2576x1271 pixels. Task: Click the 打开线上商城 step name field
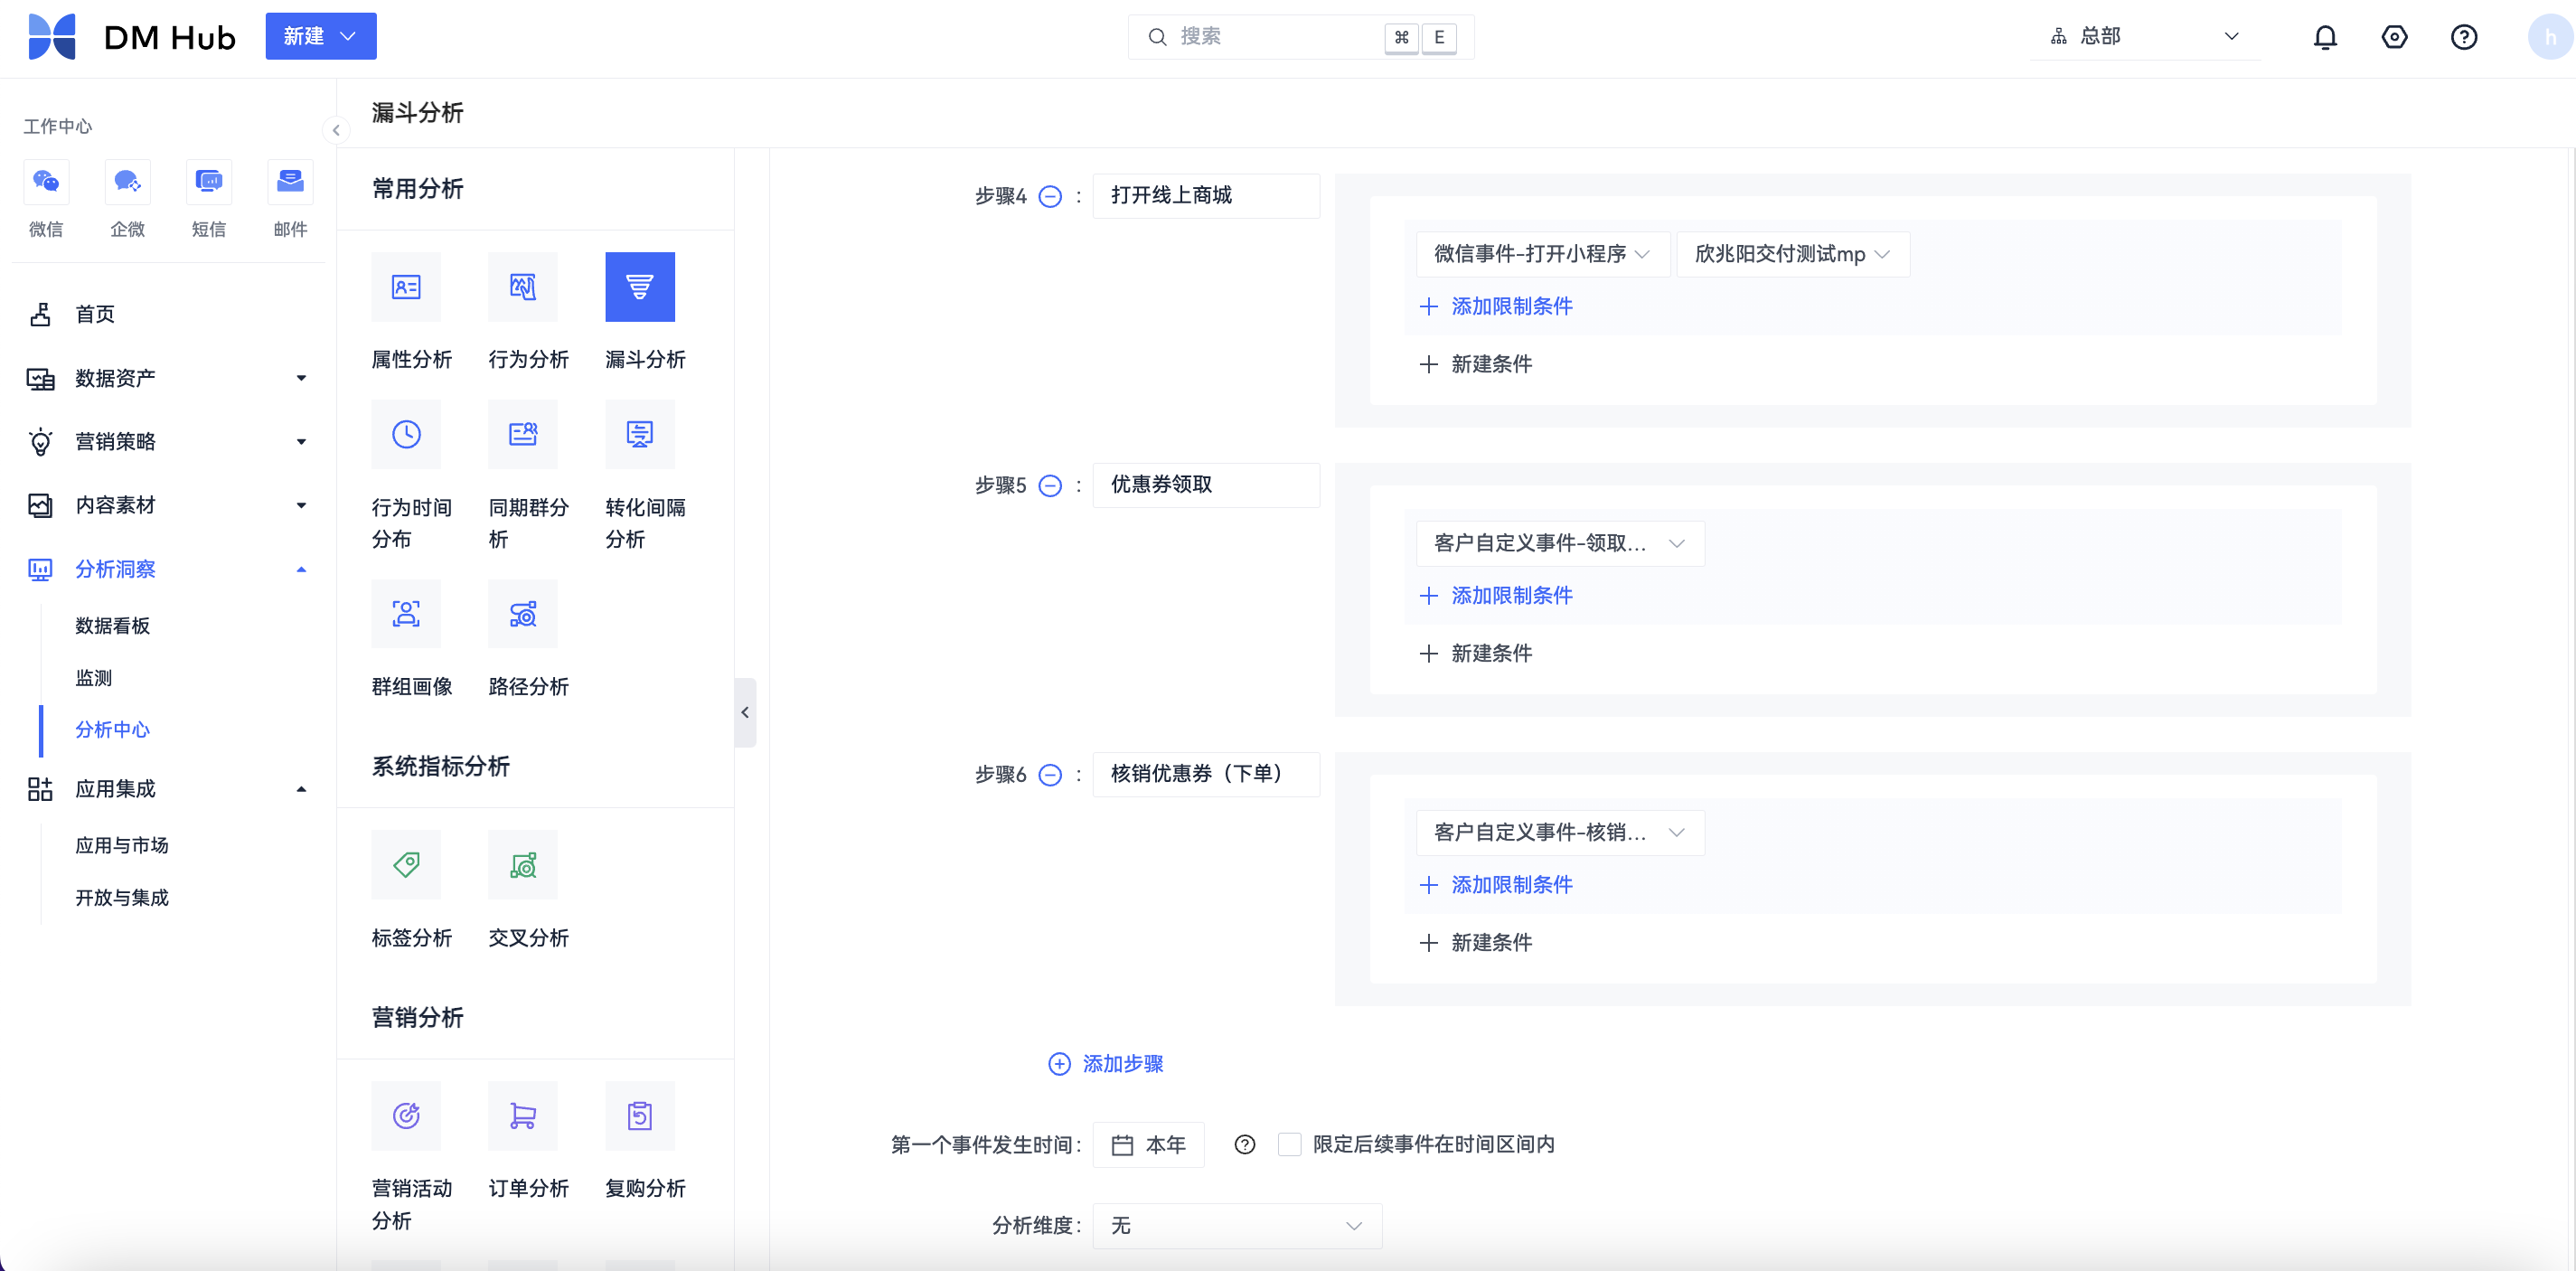pos(1205,195)
